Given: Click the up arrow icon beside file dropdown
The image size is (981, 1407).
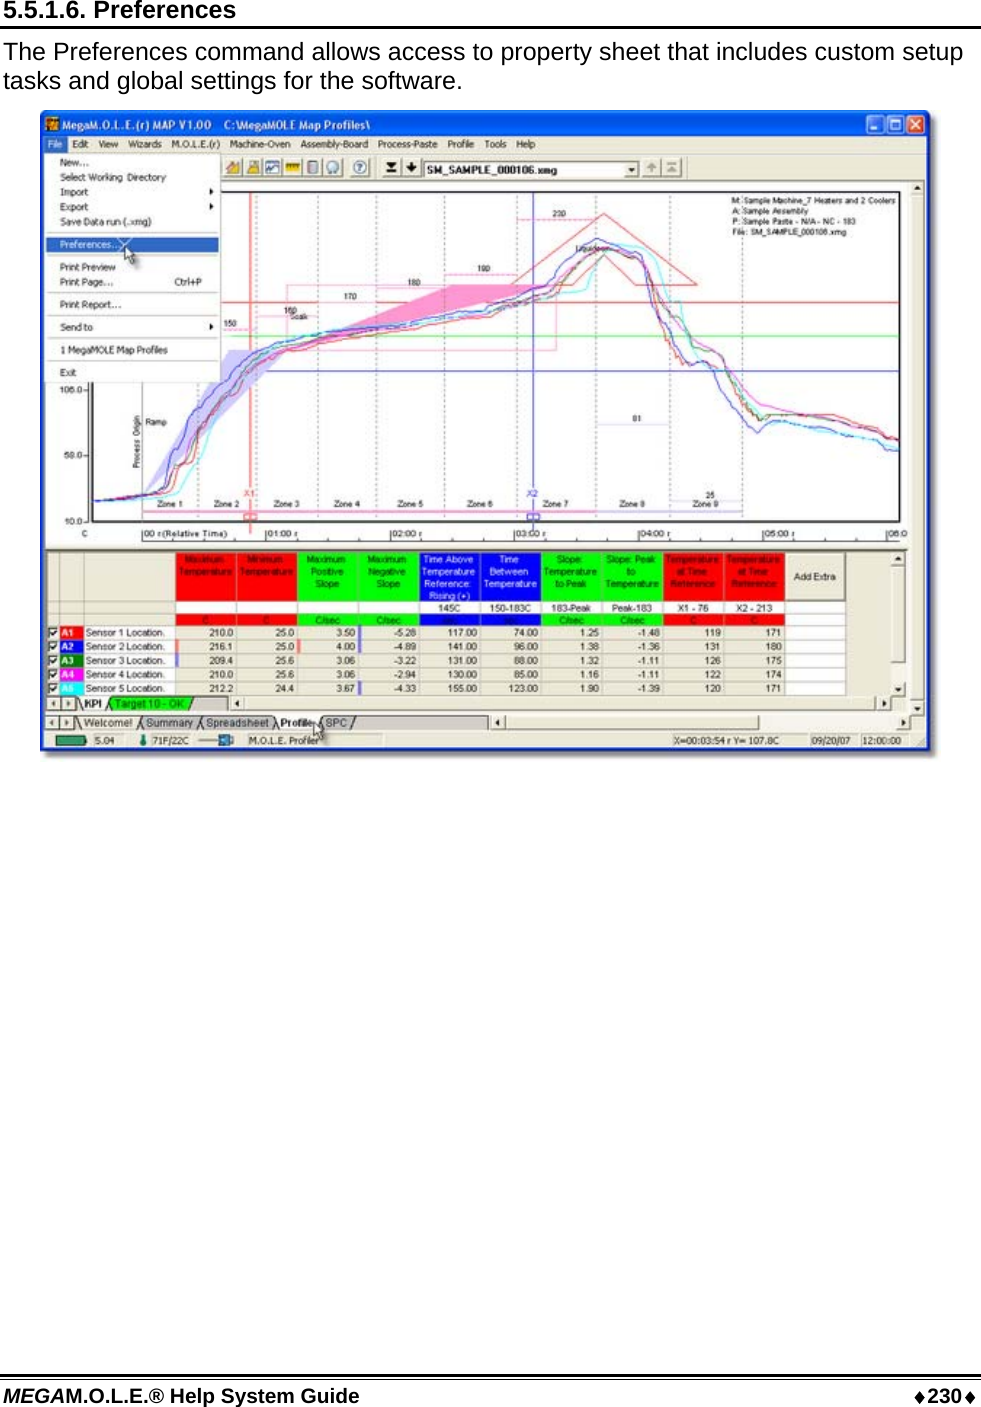Looking at the screenshot, I should [x=652, y=168].
